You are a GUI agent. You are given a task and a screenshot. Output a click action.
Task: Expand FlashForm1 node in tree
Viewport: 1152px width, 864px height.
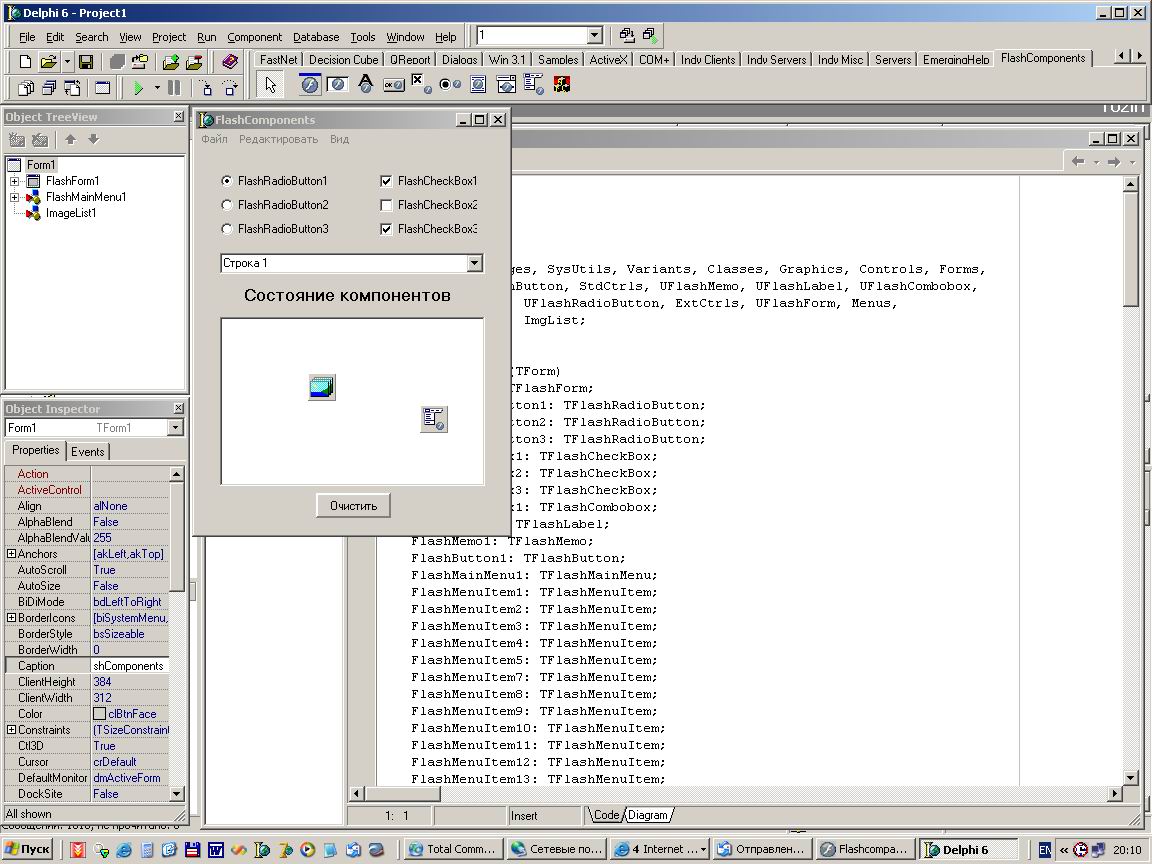(14, 181)
